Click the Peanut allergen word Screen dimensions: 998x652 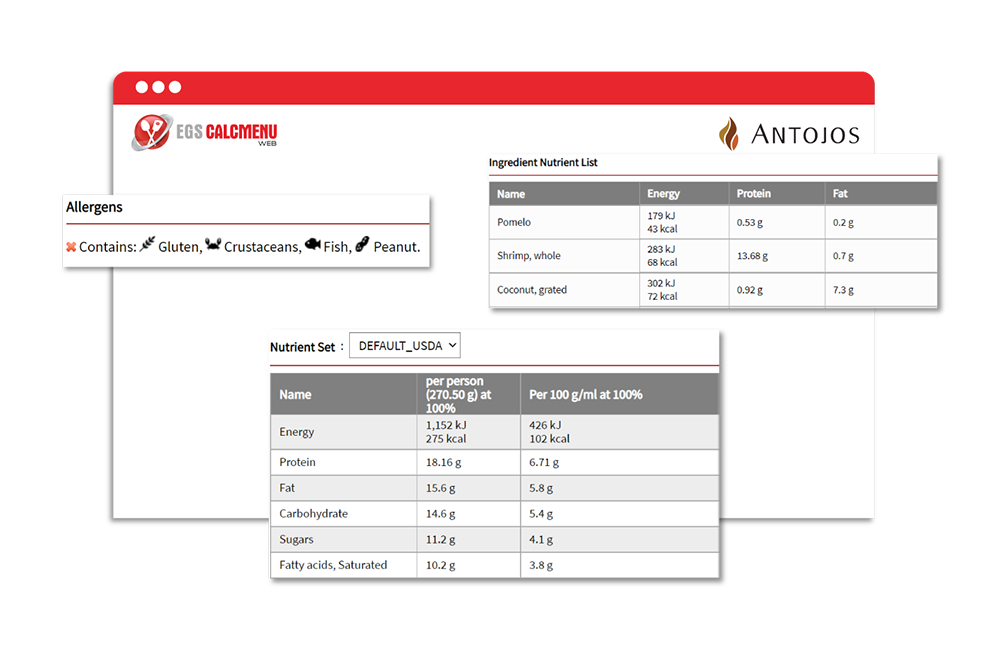(396, 247)
